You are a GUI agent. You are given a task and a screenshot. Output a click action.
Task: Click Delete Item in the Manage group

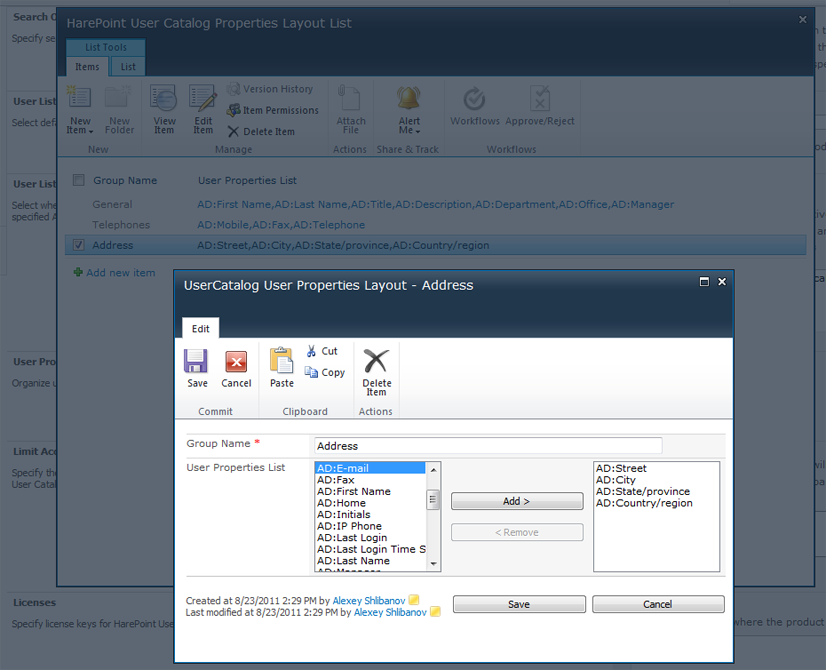point(261,132)
